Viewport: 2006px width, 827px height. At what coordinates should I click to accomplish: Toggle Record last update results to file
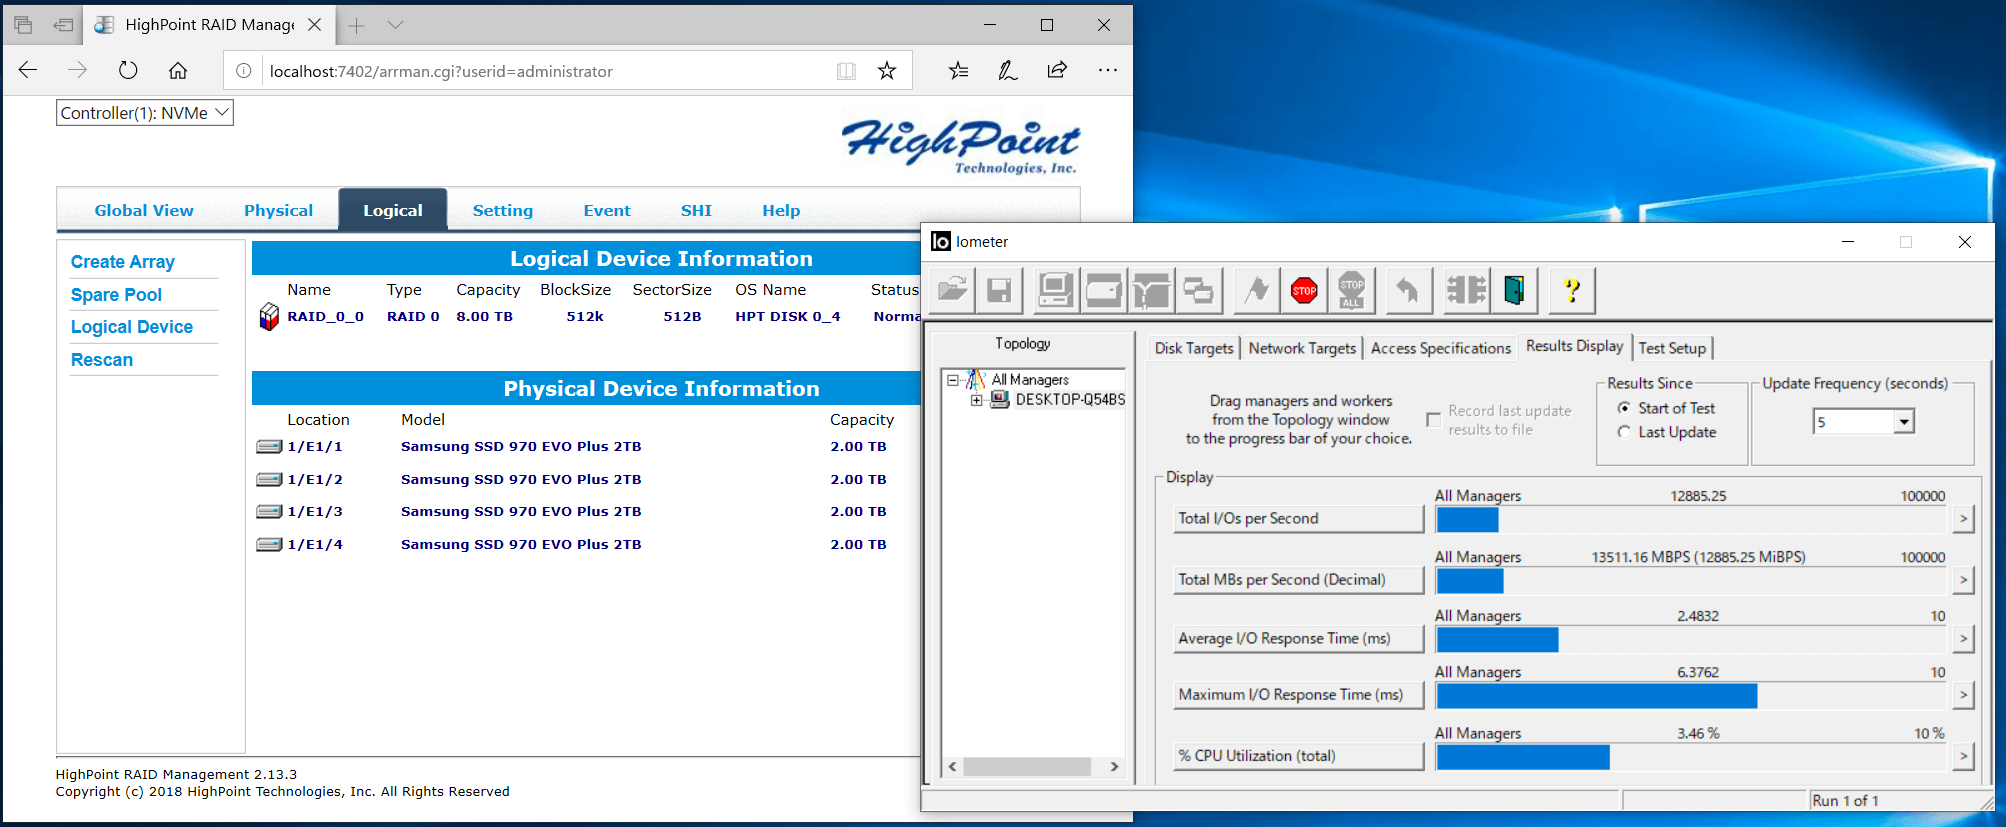1433,420
